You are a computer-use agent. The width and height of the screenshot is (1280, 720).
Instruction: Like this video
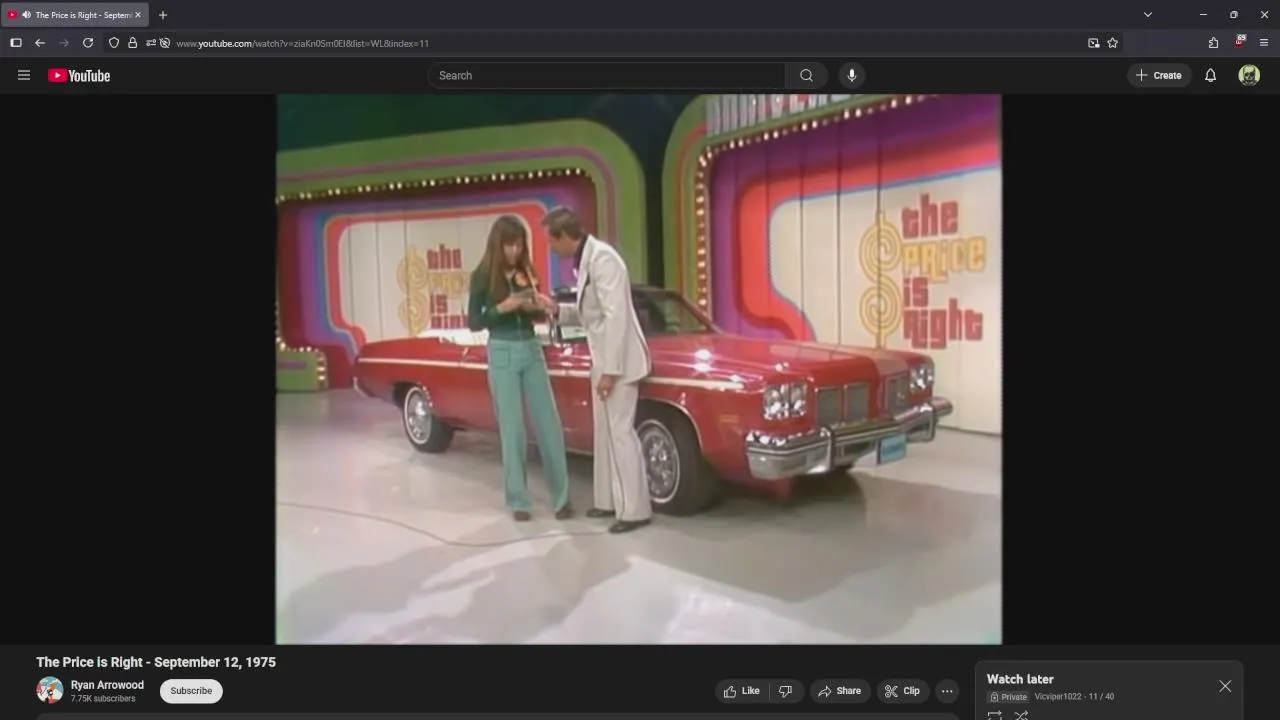[x=742, y=691]
